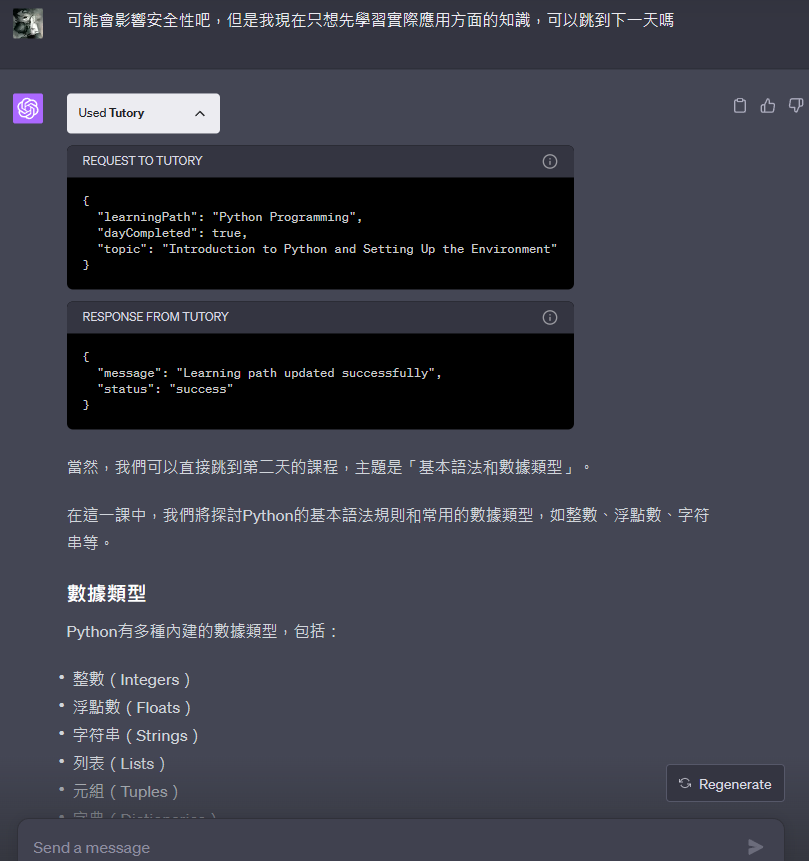Click the user profile avatar
Viewport: 809px width, 861px height.
pyautogui.click(x=28, y=23)
